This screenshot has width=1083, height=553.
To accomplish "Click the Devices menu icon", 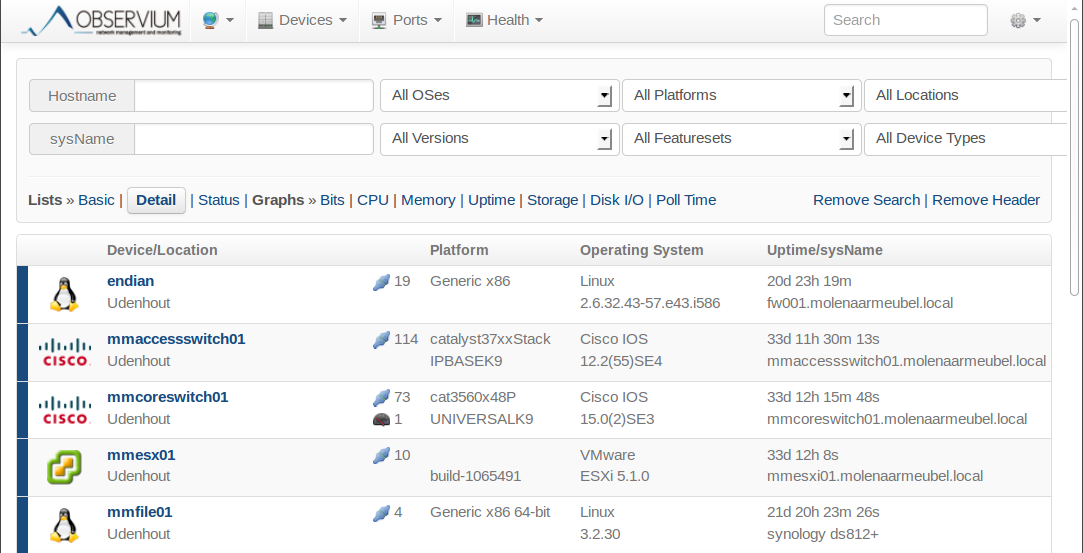I will (x=266, y=21).
